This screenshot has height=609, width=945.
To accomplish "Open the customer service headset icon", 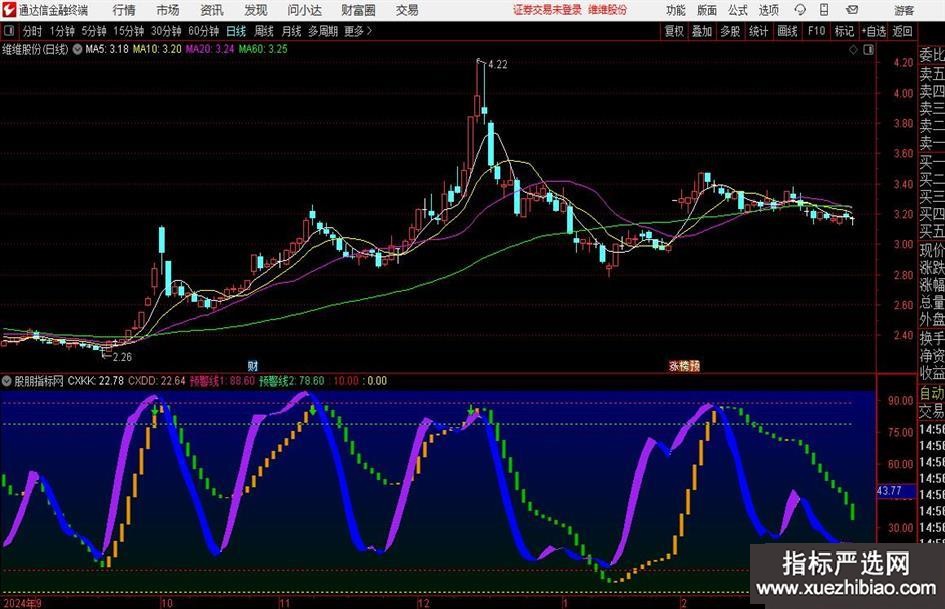I will 800,10.
